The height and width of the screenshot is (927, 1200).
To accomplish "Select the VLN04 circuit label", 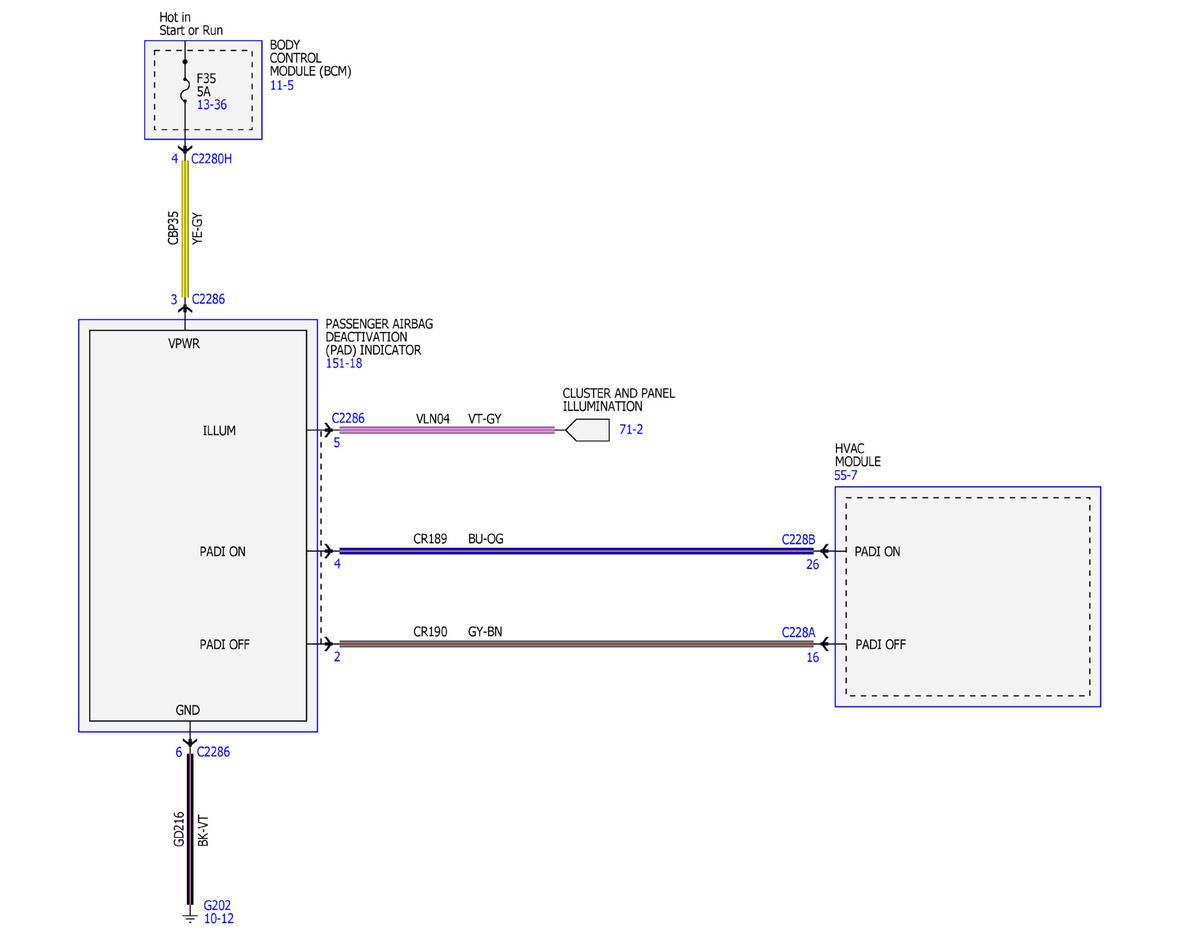I will tap(435, 420).
